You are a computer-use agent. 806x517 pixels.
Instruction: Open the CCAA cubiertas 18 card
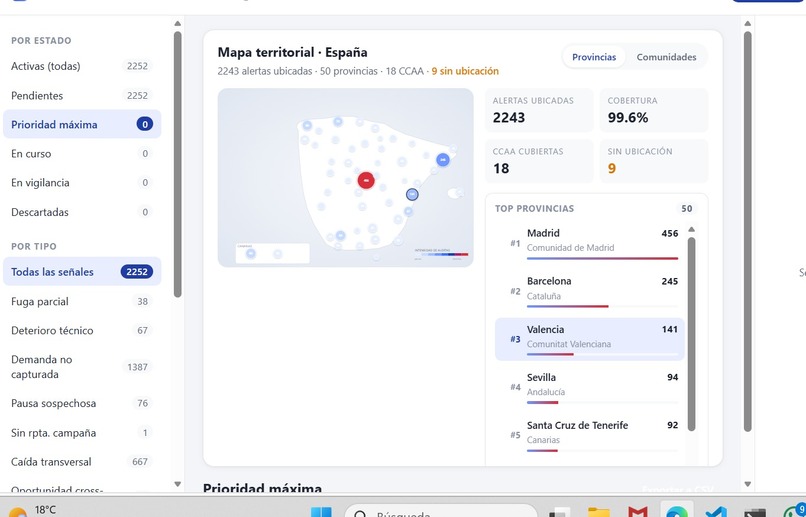539,161
